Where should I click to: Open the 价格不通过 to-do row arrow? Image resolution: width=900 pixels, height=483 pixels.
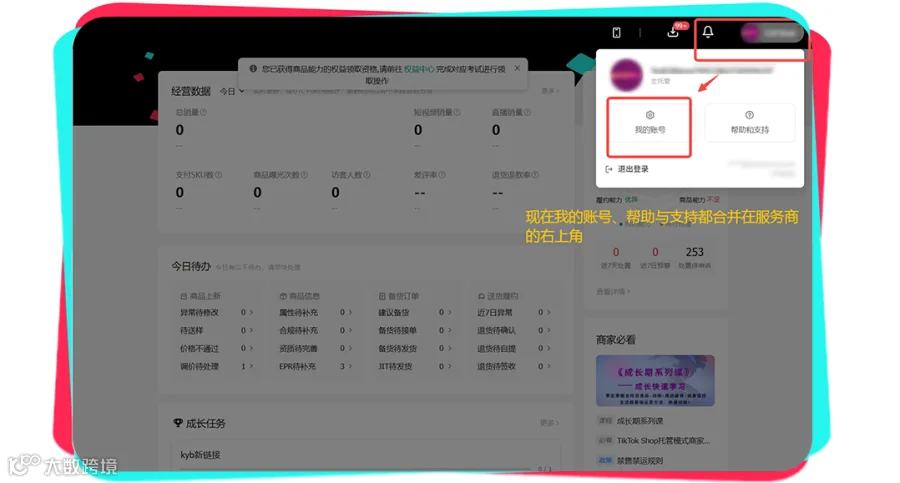[251, 348]
